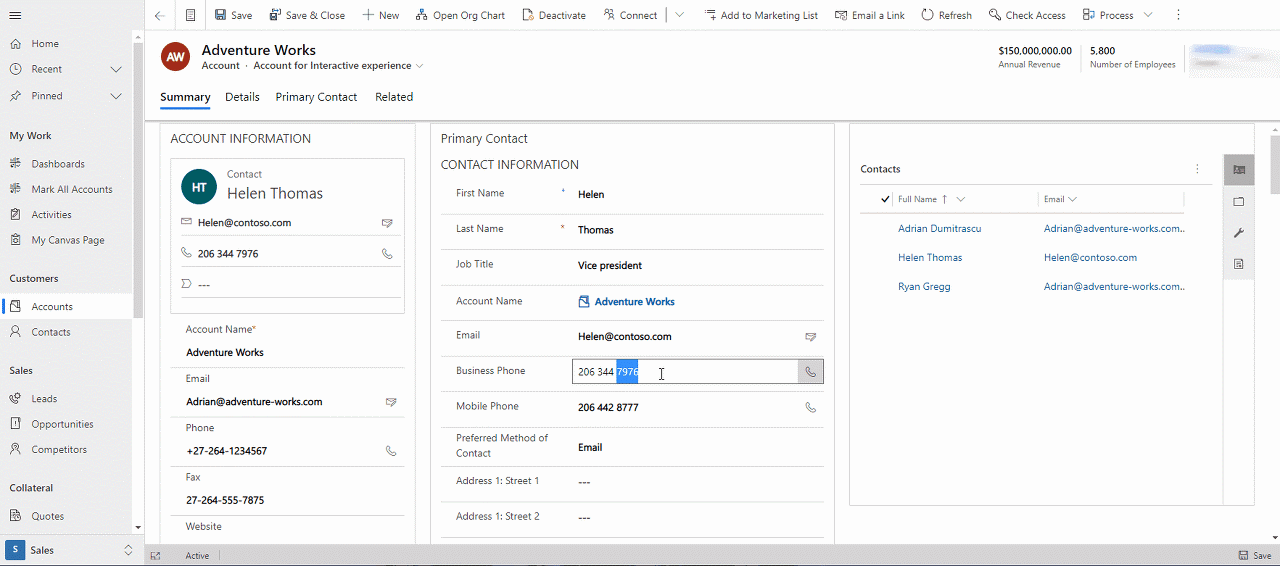
Task: Select Accounts in the sidebar
Action: pyautogui.click(x=66, y=307)
